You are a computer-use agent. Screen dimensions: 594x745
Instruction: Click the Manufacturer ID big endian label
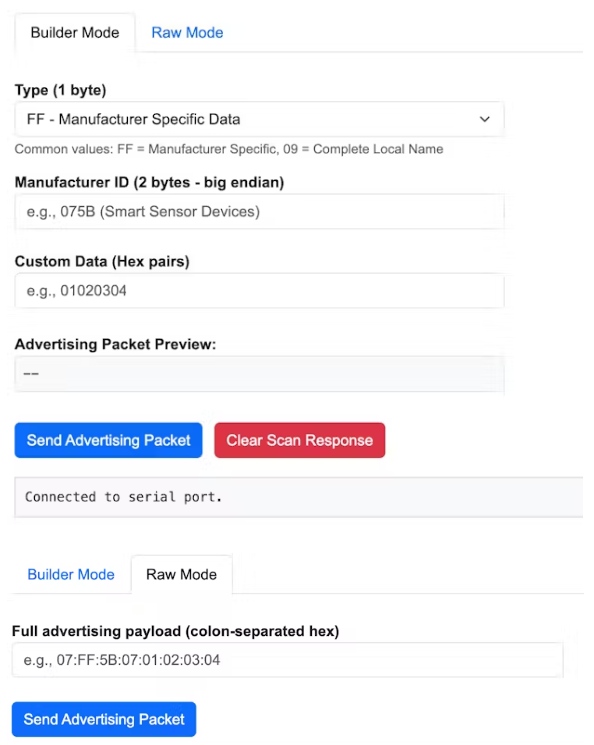(149, 182)
